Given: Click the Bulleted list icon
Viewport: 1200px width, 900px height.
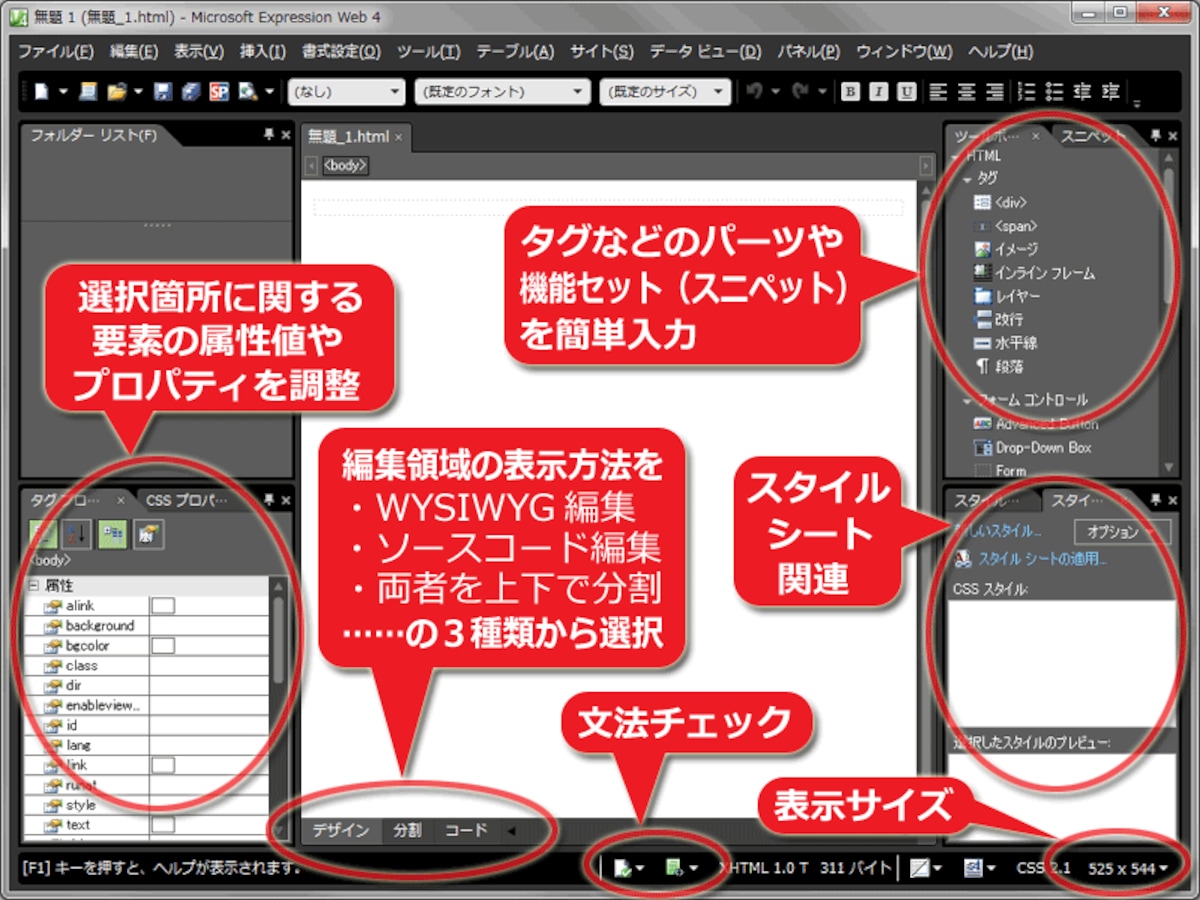Looking at the screenshot, I should tap(1054, 92).
